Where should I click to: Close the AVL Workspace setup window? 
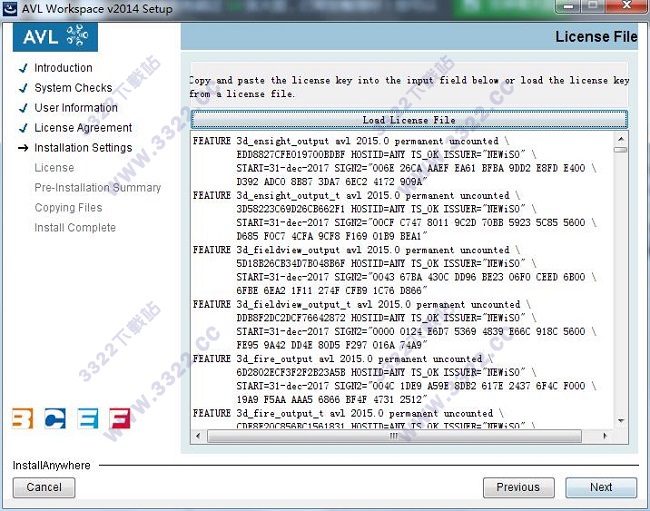click(627, 6)
